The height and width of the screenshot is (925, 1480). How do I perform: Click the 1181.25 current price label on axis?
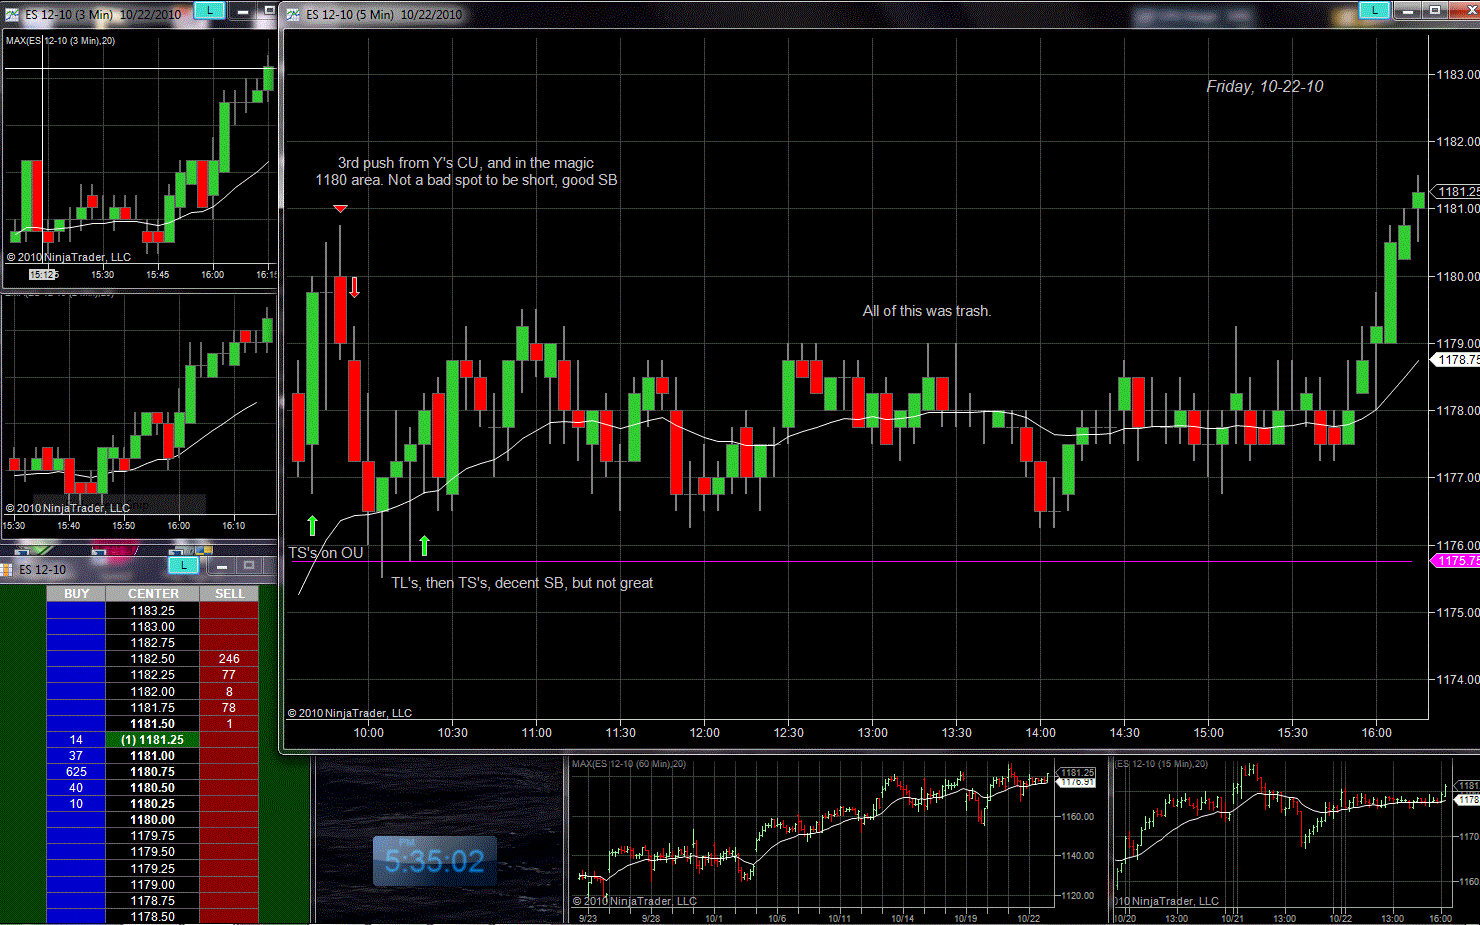pos(1457,191)
